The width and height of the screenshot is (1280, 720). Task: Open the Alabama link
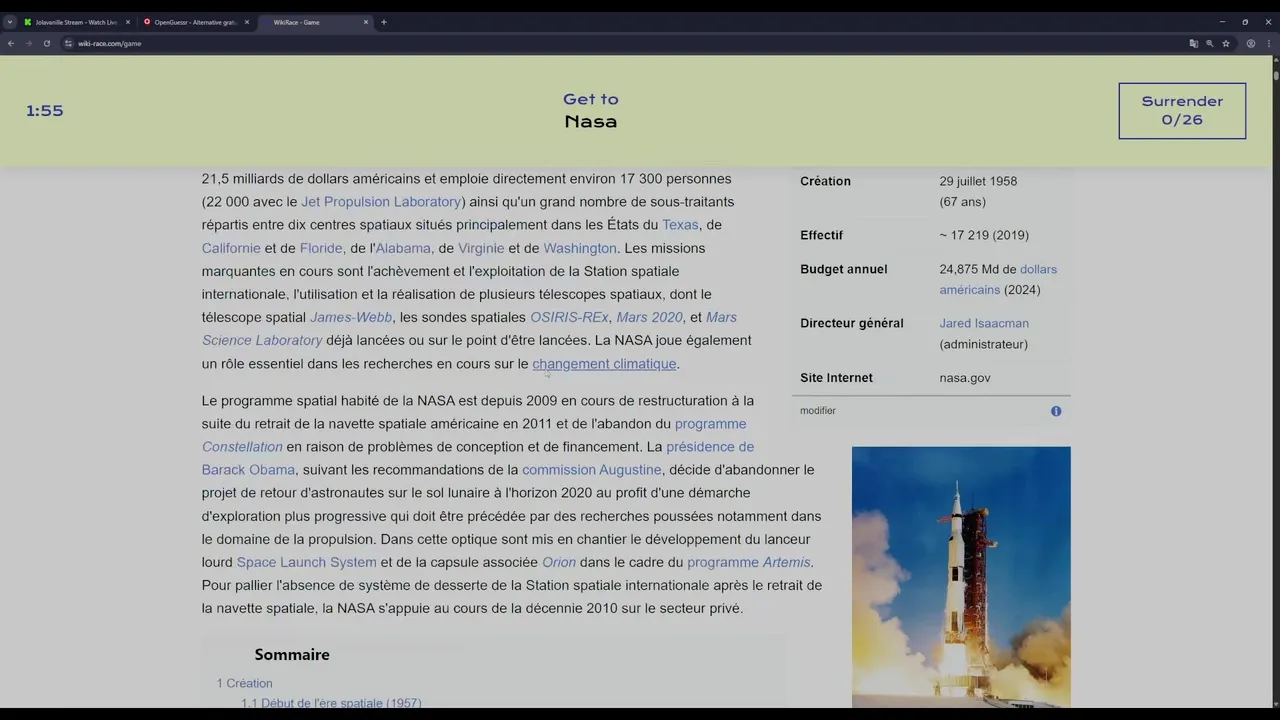pyautogui.click(x=405, y=248)
